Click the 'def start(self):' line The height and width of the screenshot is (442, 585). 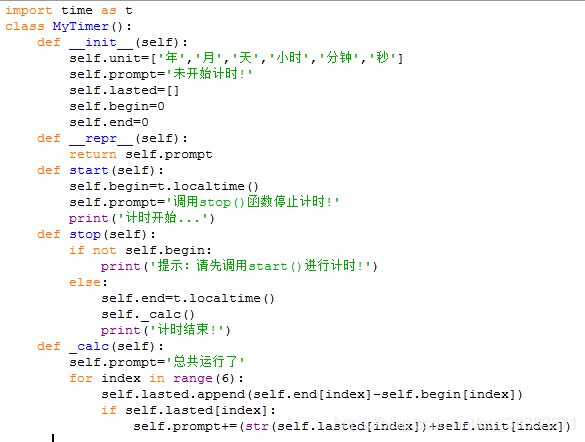[x=100, y=170]
